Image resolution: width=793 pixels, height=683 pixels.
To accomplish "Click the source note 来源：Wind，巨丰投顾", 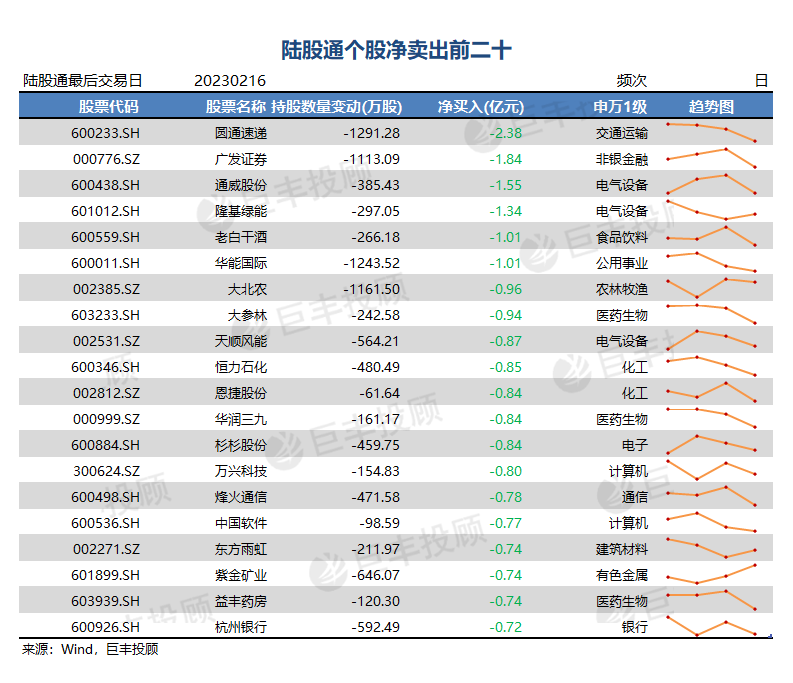I will (x=90, y=649).
